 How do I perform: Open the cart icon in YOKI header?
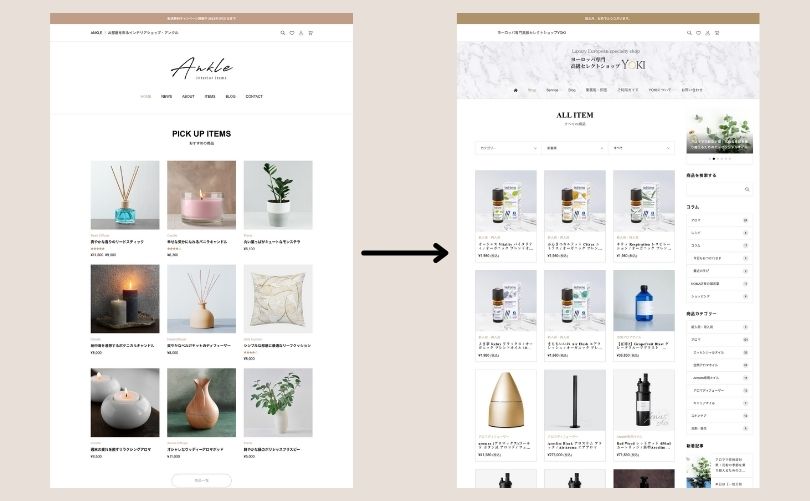[x=717, y=33]
